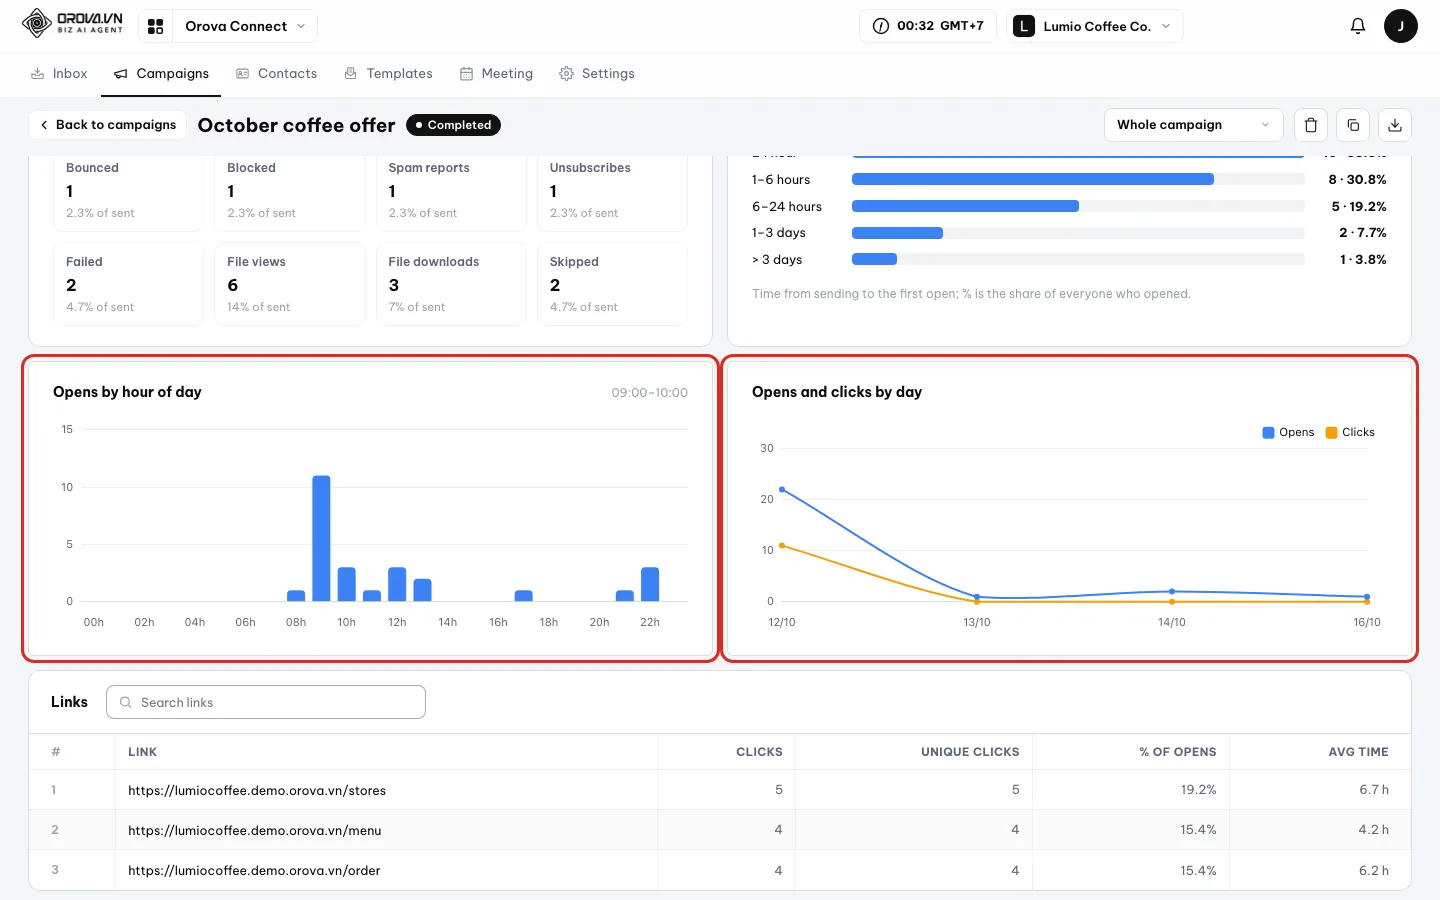Sort by UNIQUE CLICKS column header
The width and height of the screenshot is (1440, 900).
970,752
